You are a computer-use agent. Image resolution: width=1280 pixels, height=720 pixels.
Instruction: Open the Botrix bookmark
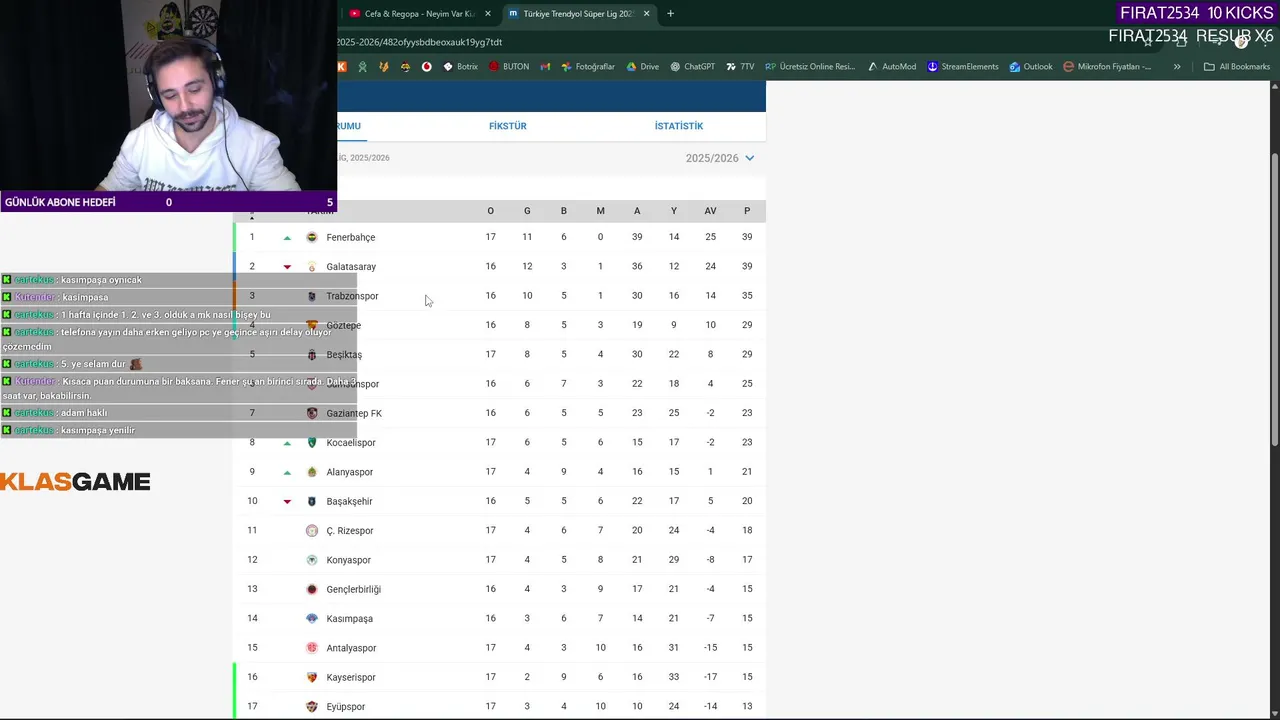click(x=460, y=67)
